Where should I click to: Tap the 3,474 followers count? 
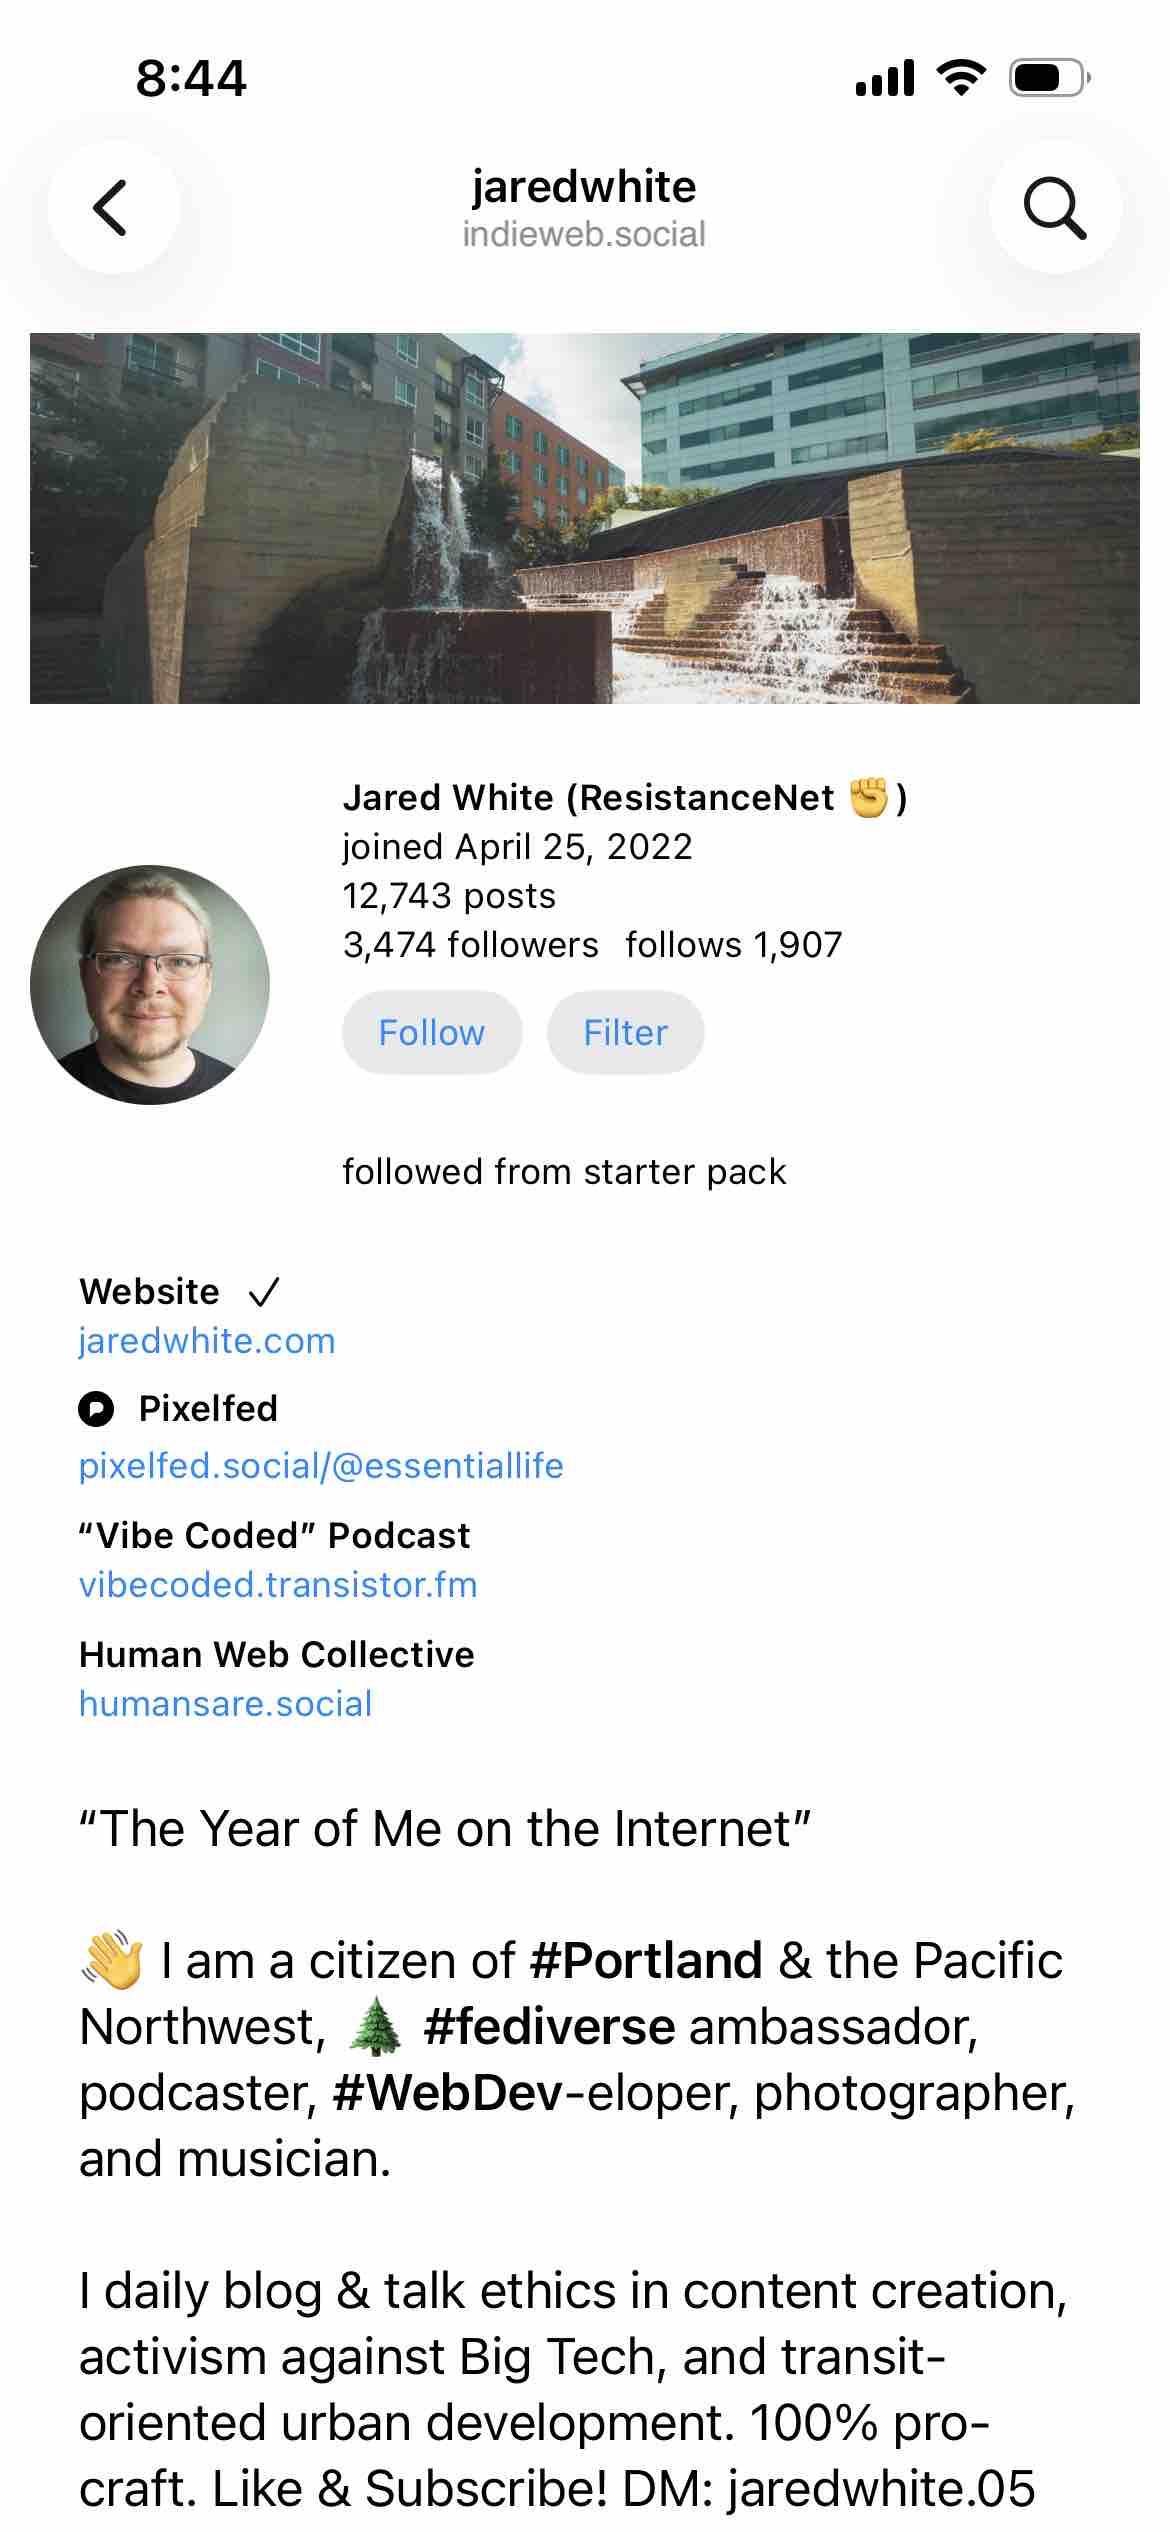470,945
